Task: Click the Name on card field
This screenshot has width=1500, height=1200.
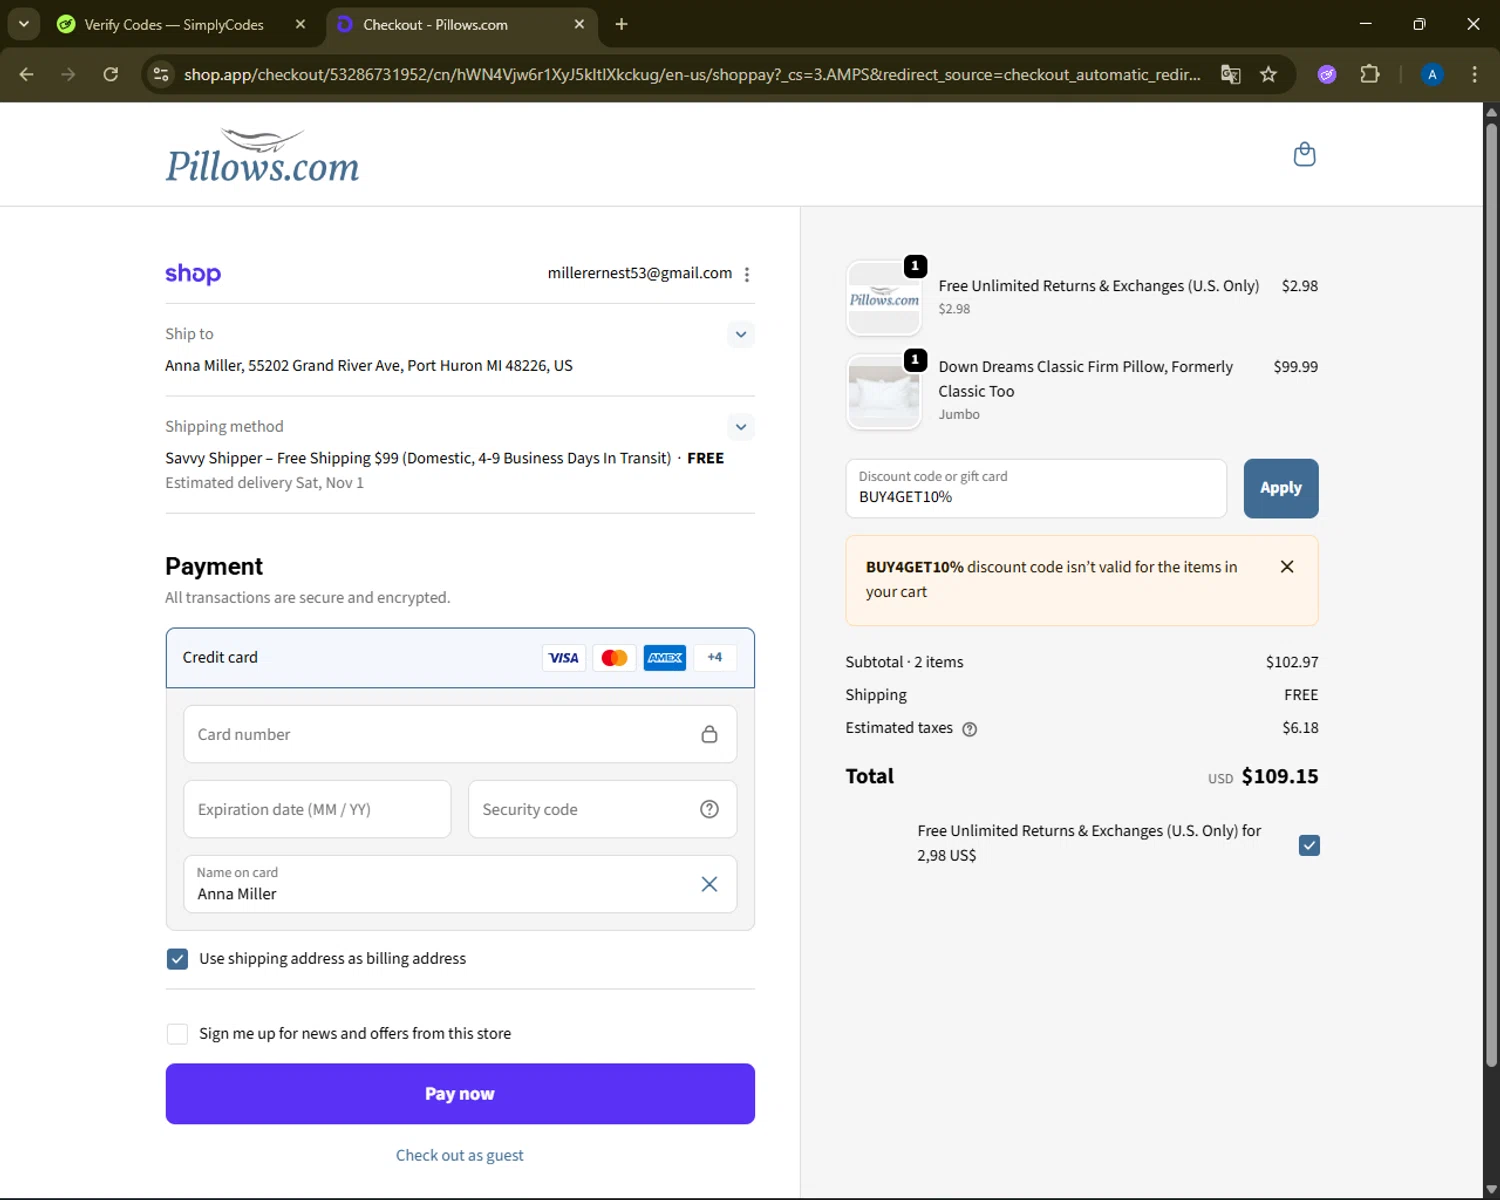Action: pyautogui.click(x=460, y=884)
